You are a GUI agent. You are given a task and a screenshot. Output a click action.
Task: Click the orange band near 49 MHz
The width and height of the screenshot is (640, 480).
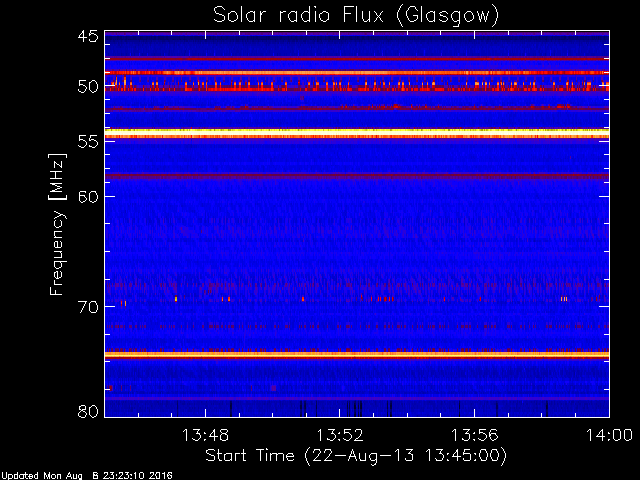click(357, 73)
